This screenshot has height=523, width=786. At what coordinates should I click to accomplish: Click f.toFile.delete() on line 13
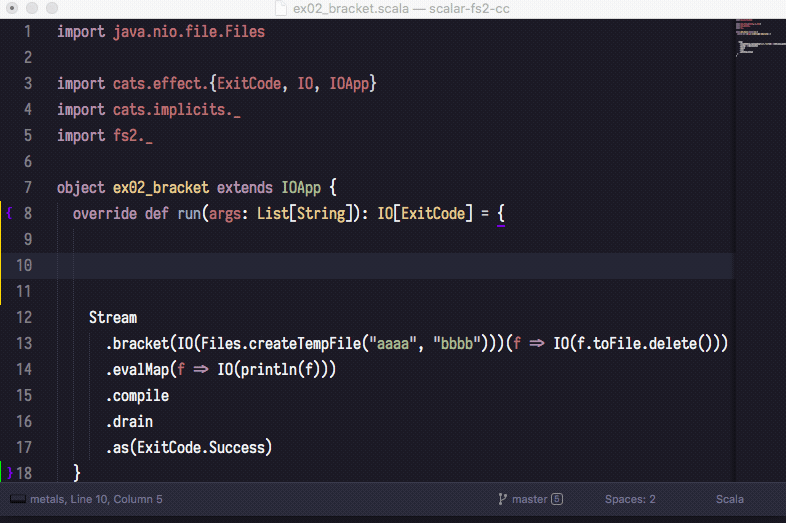[x=645, y=343]
